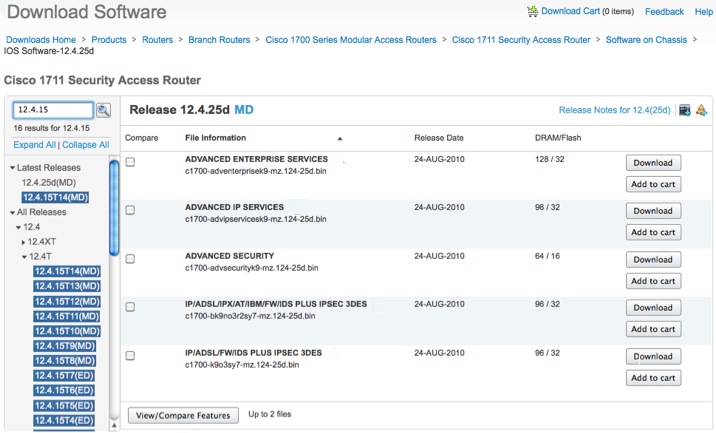Image resolution: width=716 pixels, height=433 pixels.
Task: Collapse the 12.4 tree node
Action: 19,227
